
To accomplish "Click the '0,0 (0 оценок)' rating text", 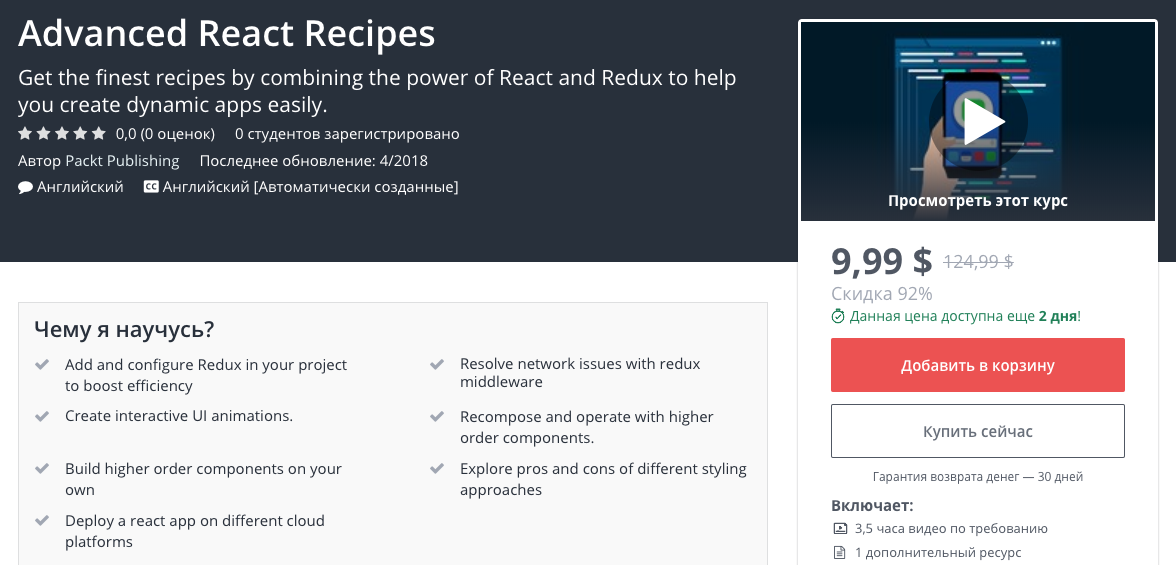I will click(x=165, y=134).
